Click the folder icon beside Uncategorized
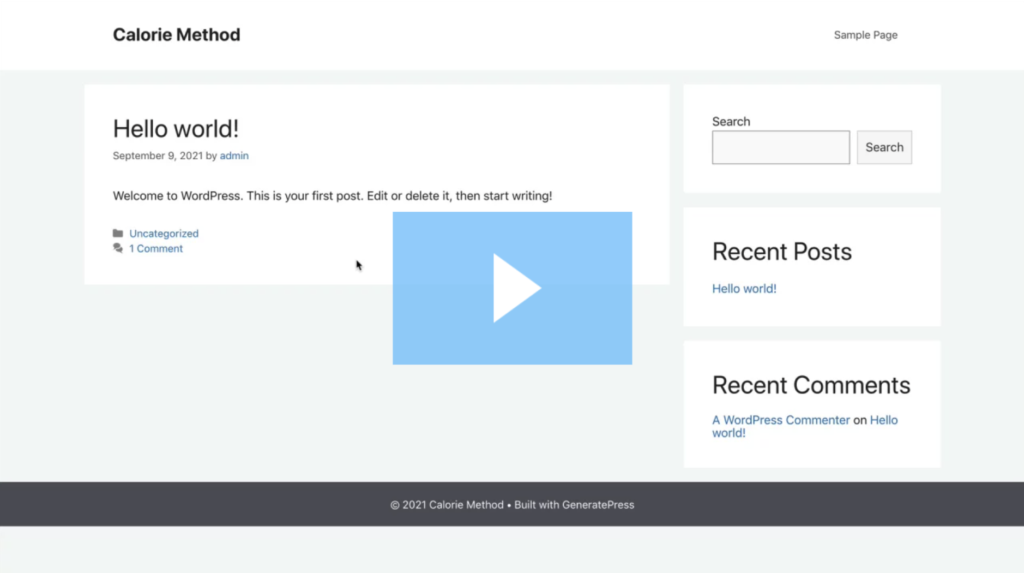This screenshot has width=1024, height=573. click(118, 233)
